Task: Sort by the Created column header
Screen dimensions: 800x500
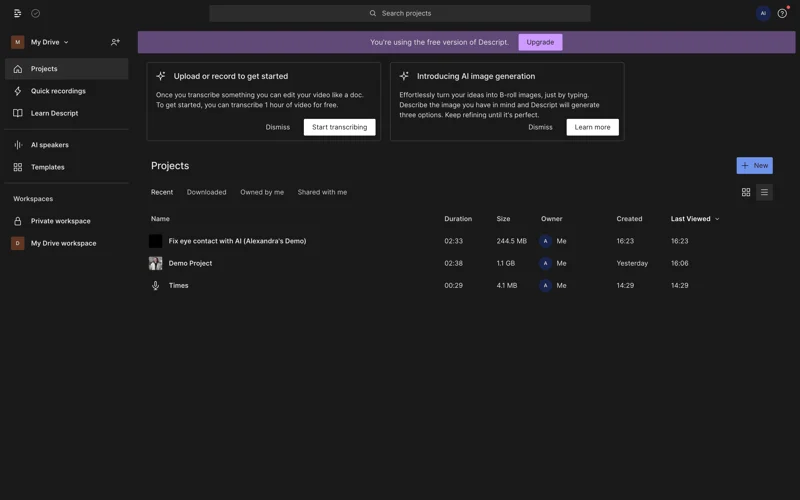Action: coord(629,219)
